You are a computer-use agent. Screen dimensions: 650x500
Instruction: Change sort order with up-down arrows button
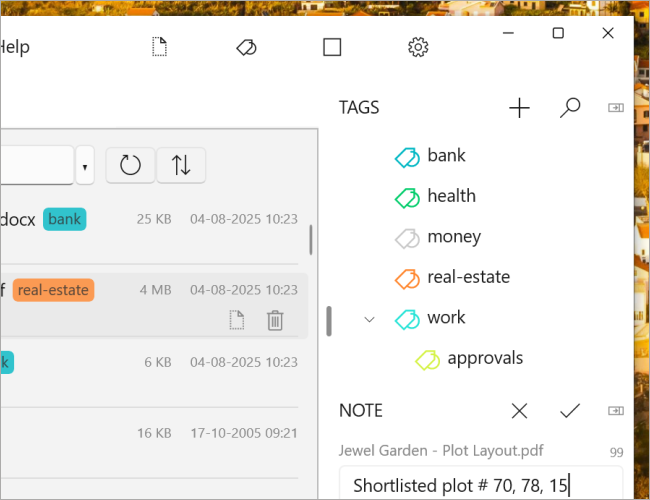pos(181,165)
